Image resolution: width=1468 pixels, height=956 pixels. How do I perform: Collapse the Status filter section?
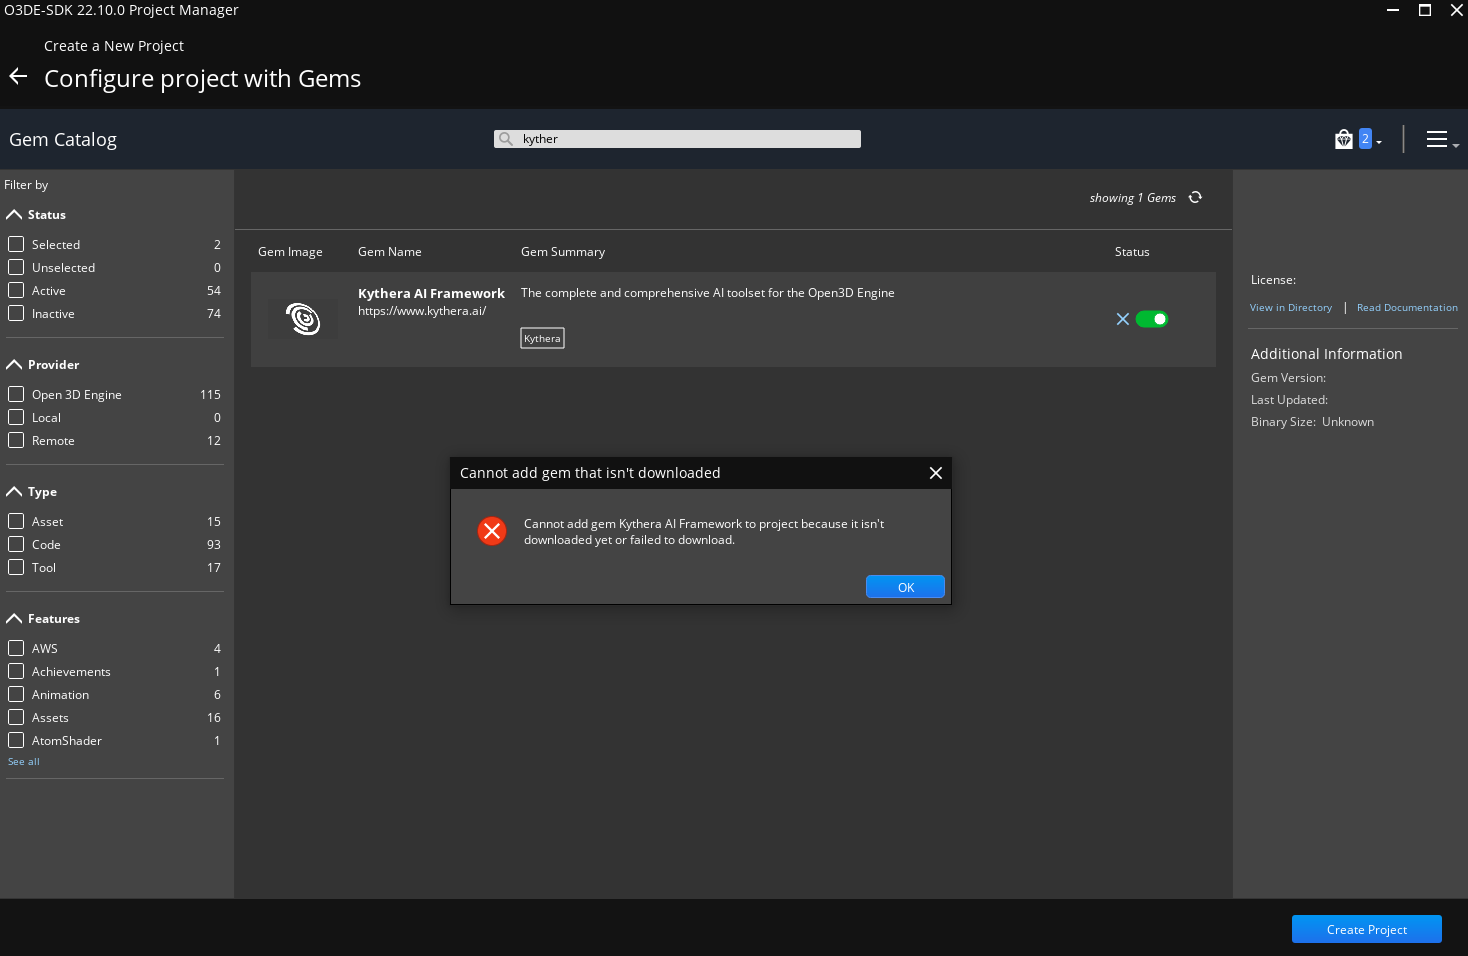14,214
